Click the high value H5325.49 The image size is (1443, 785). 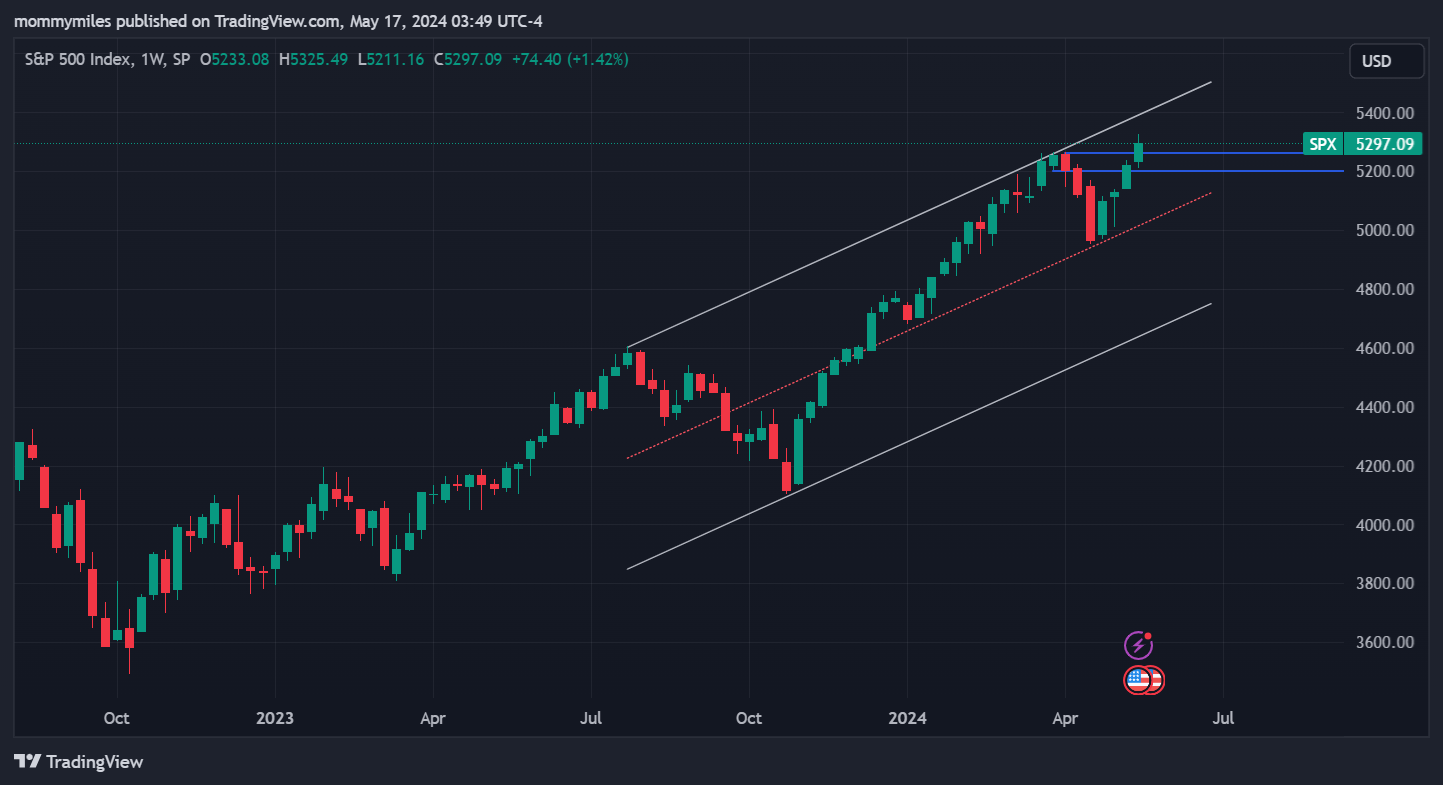click(314, 59)
